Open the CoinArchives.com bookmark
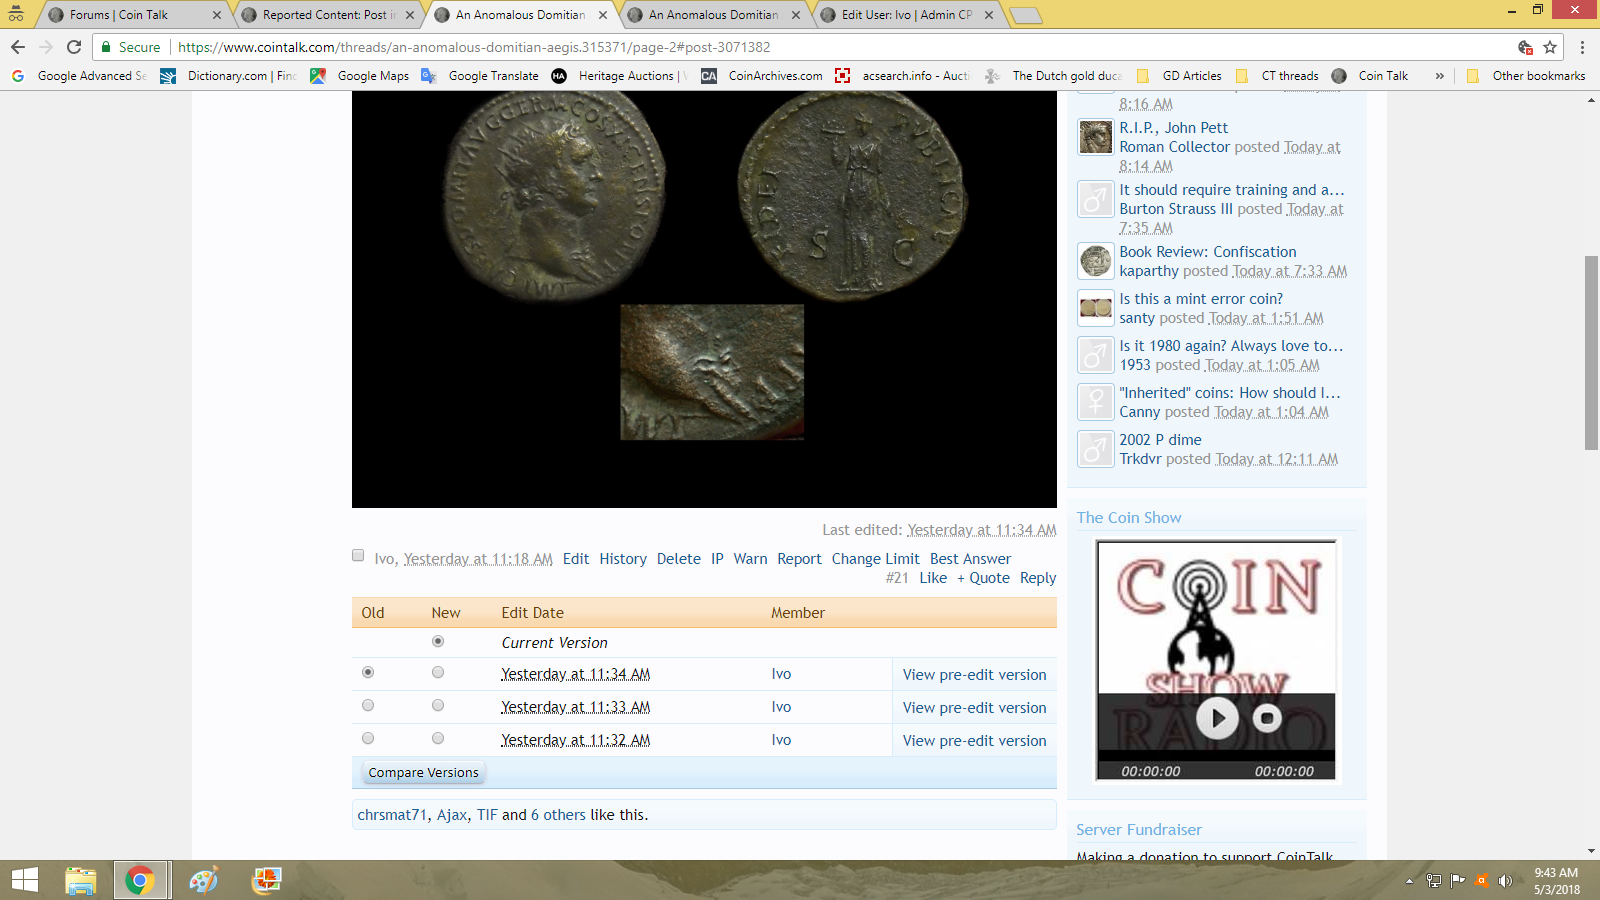 point(762,76)
